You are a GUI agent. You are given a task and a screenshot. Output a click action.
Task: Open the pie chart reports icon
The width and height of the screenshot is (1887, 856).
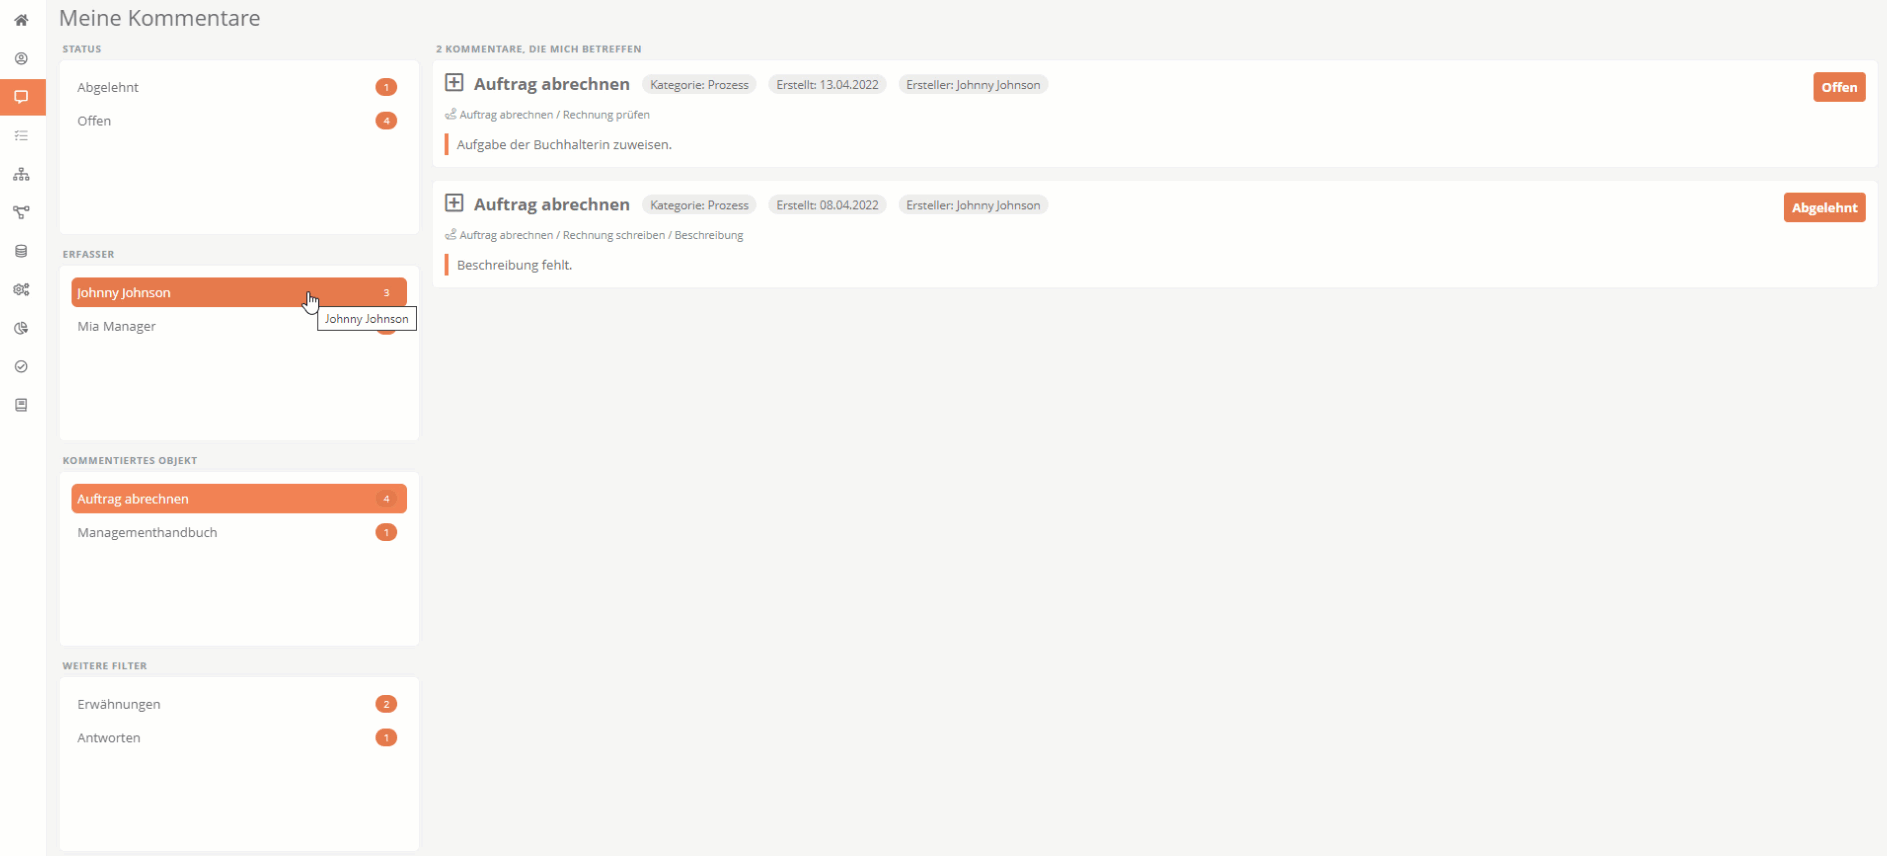[21, 328]
